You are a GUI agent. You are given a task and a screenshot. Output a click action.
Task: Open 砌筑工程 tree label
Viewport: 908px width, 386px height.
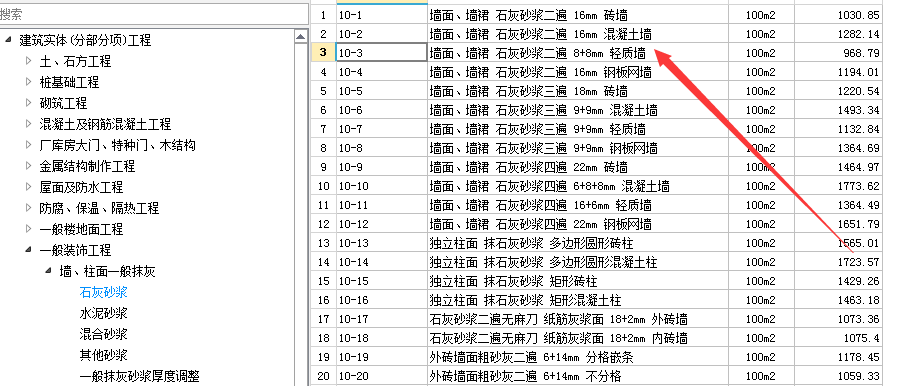63,103
